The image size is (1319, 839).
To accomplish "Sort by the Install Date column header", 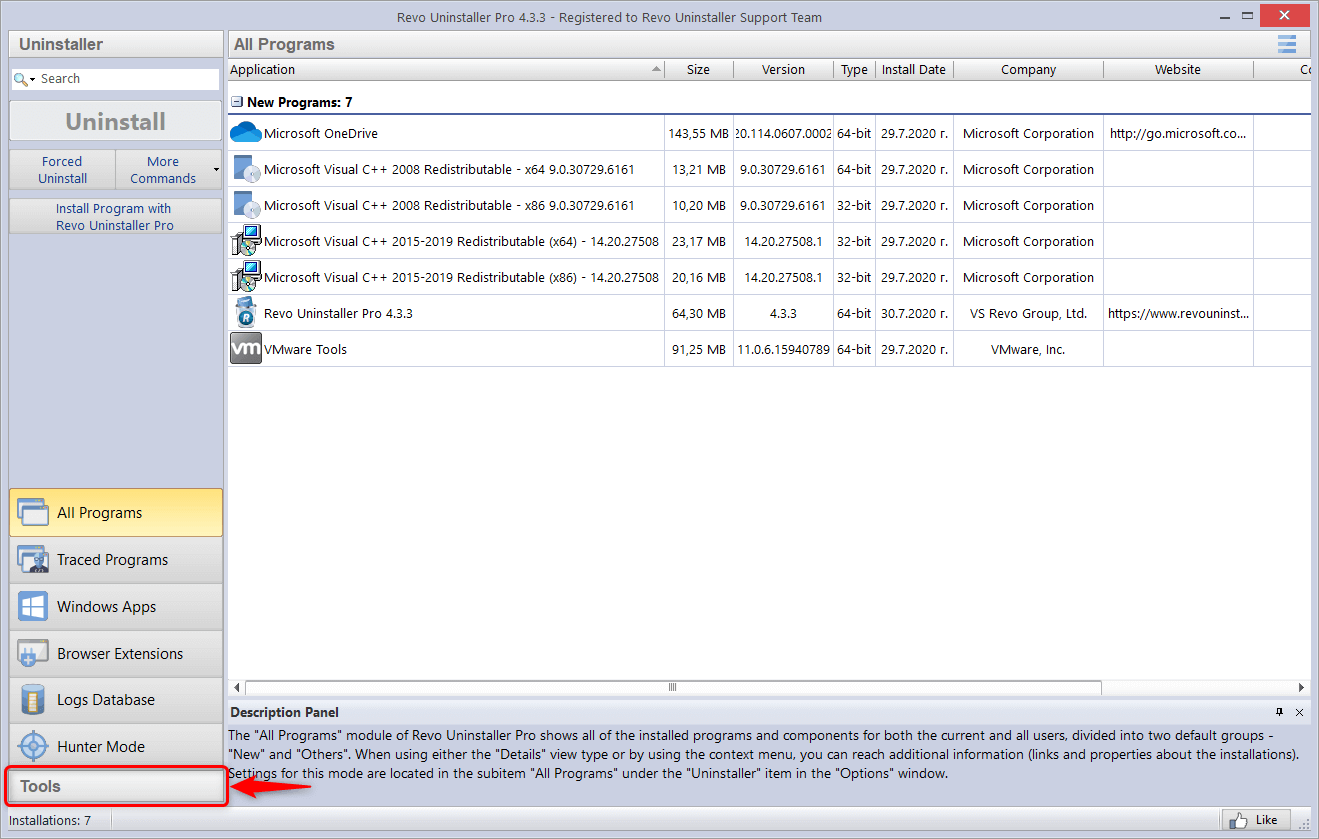I will click(914, 70).
